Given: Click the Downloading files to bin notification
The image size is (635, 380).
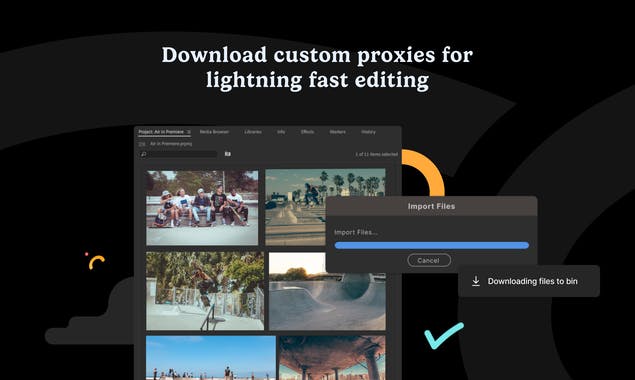Looking at the screenshot, I should [529, 281].
